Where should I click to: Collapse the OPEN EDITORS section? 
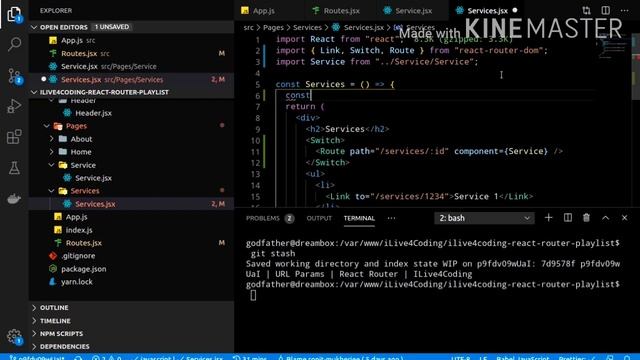tap(34, 27)
